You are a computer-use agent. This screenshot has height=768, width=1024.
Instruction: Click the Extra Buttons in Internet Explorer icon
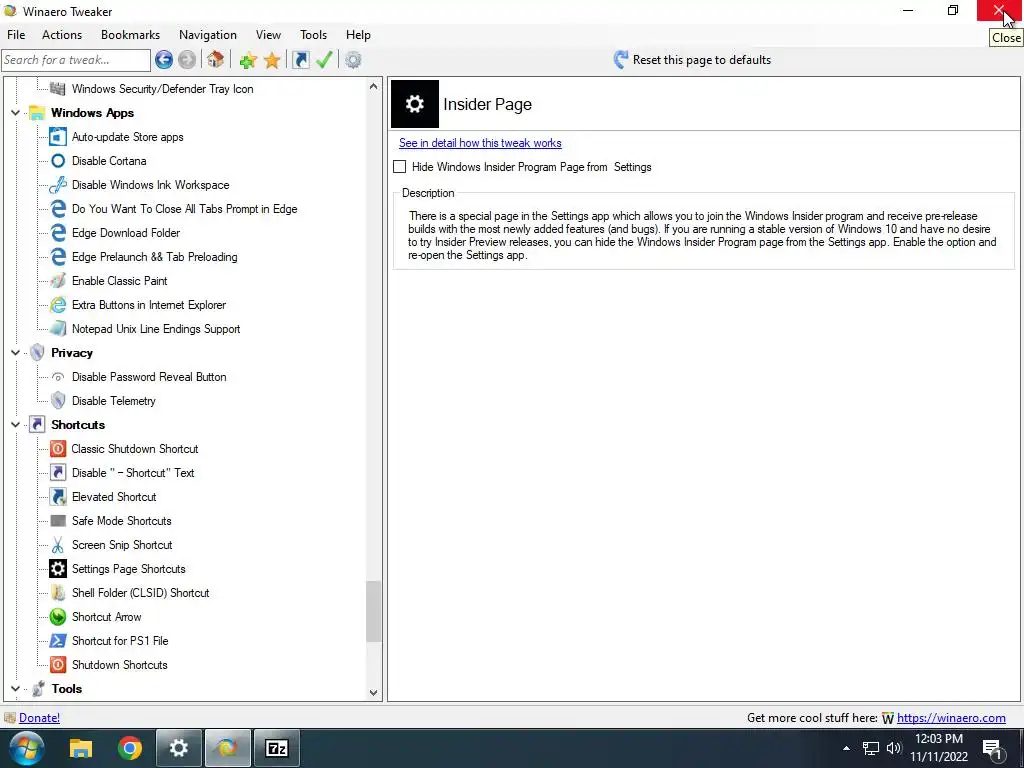coord(58,305)
